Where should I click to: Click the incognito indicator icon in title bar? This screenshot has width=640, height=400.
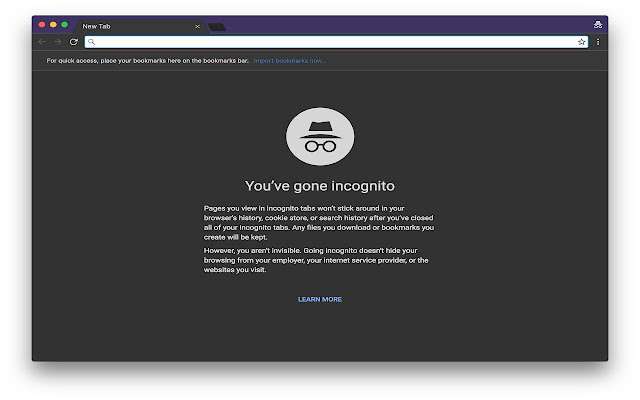[598, 24]
